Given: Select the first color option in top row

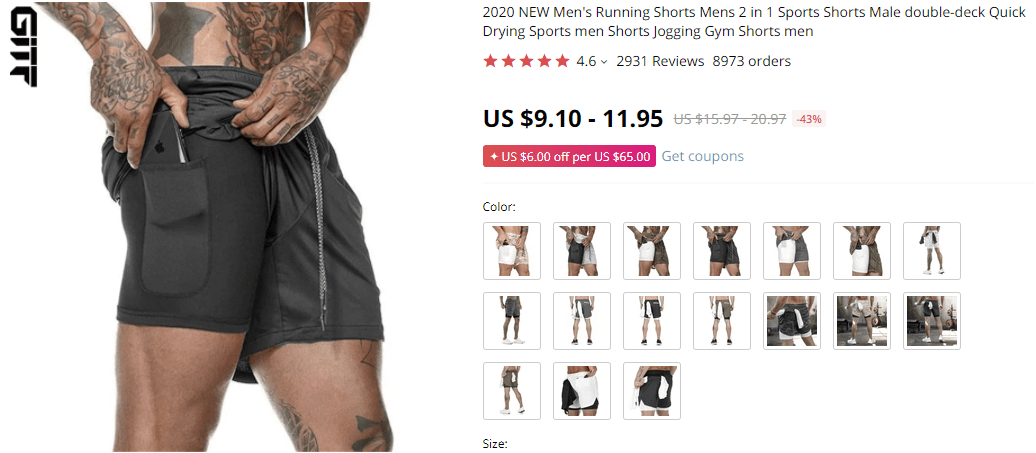Looking at the screenshot, I should (x=512, y=251).
